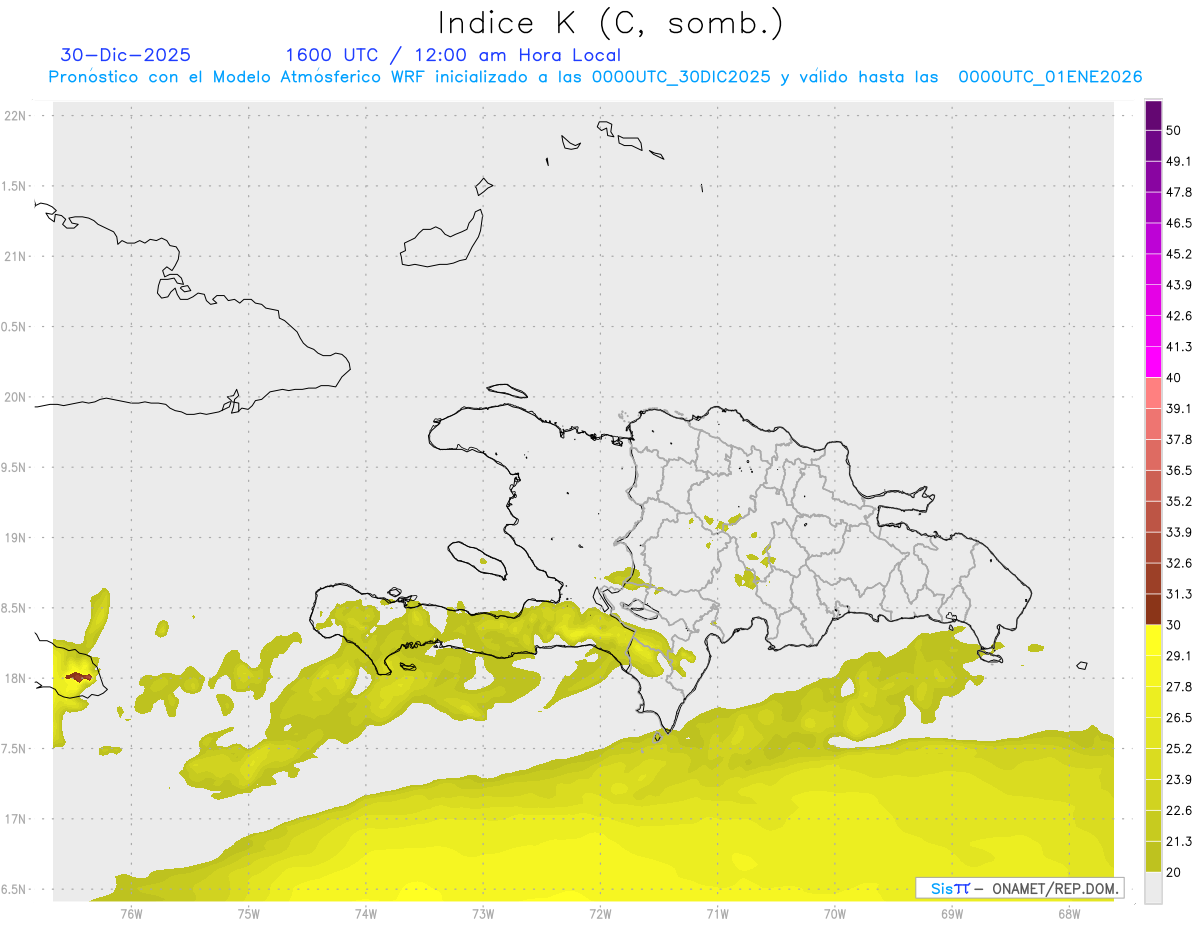
Task: Pick the dark purple legend band above 50
Action: (1153, 116)
